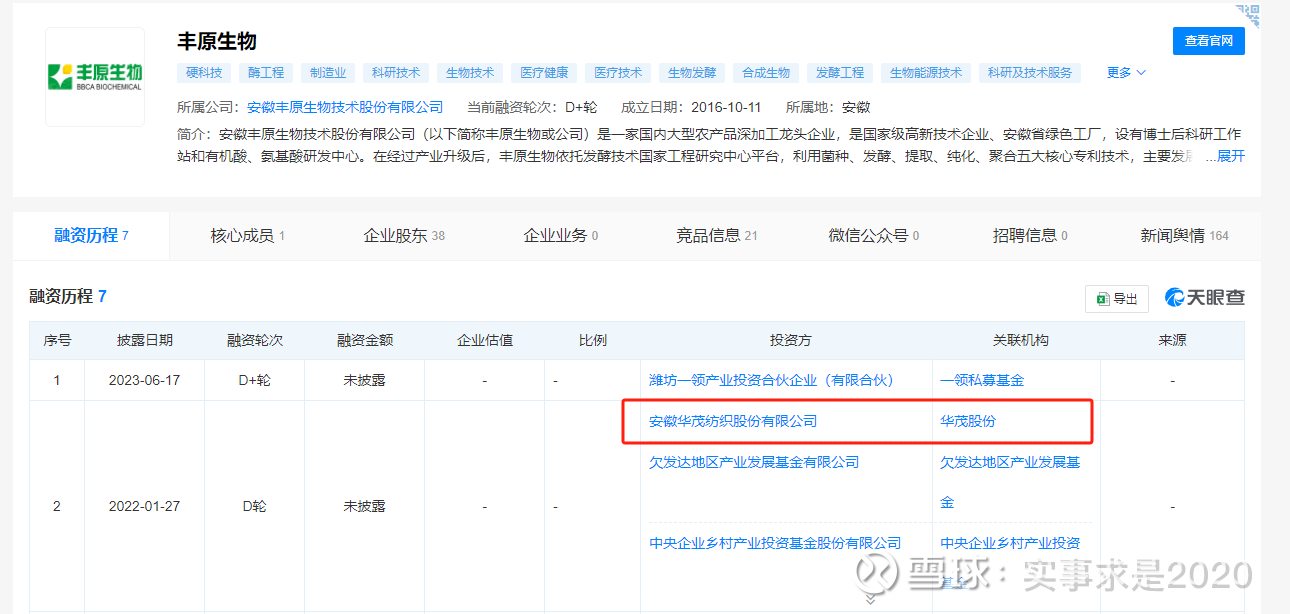Click the 企业估值 column header
Viewport: 1290px width, 614px height.
coord(485,340)
